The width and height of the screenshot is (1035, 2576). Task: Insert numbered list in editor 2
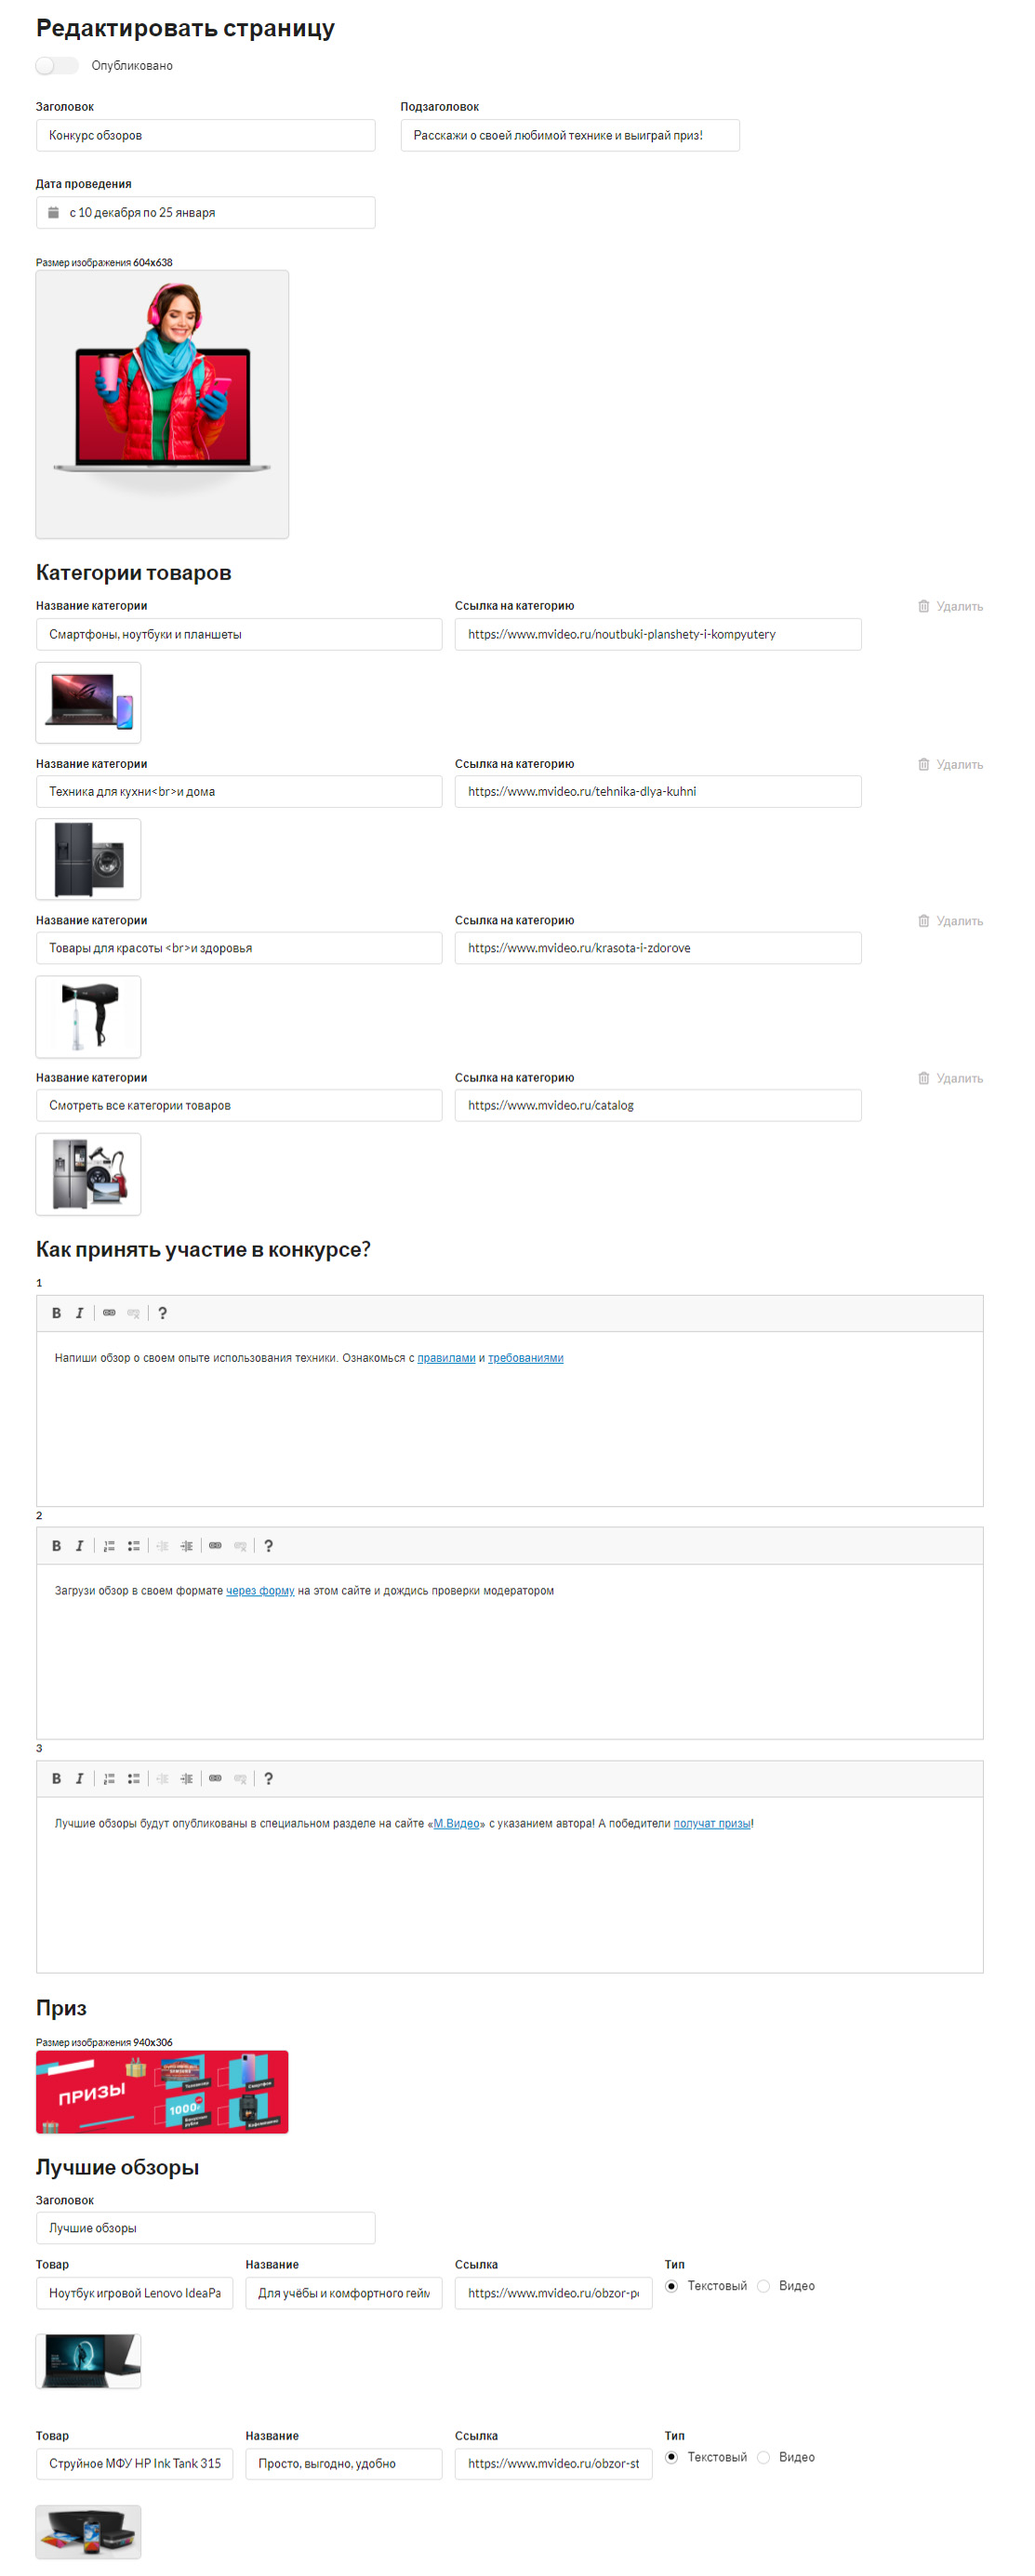pyautogui.click(x=109, y=1546)
